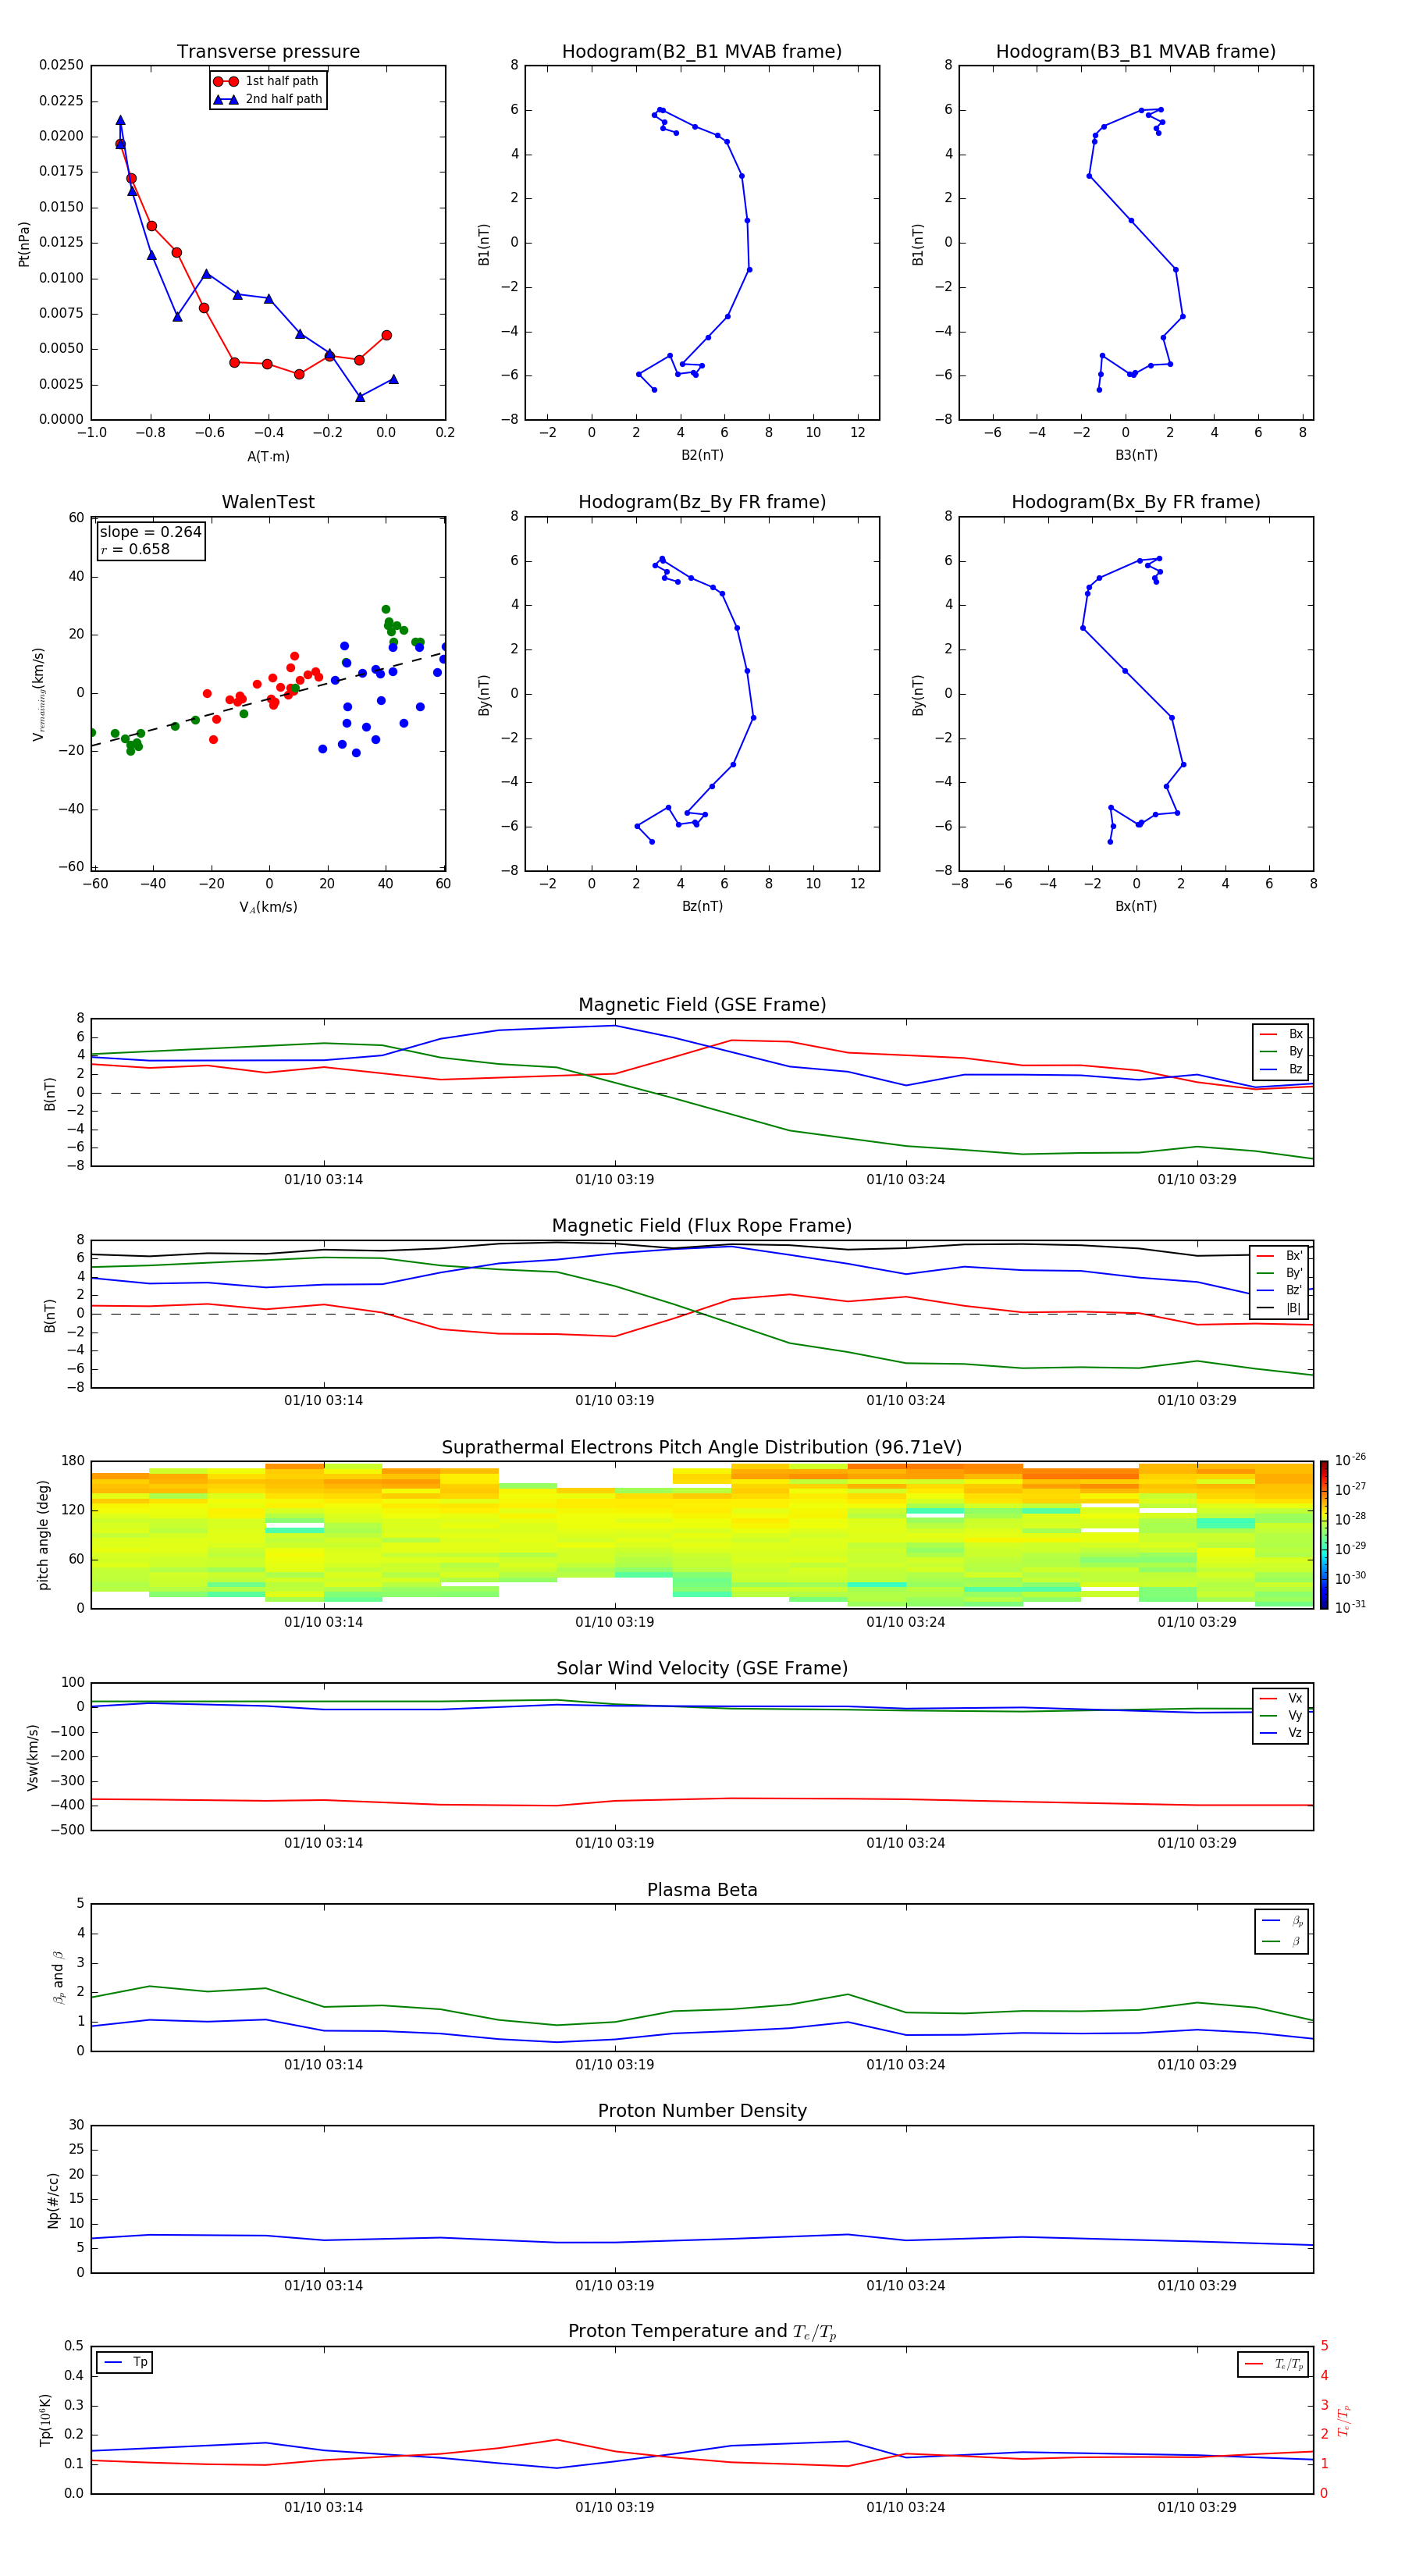Click the "r = 0.658" annotation
Screen dimensions: 1405x2576
point(135,549)
